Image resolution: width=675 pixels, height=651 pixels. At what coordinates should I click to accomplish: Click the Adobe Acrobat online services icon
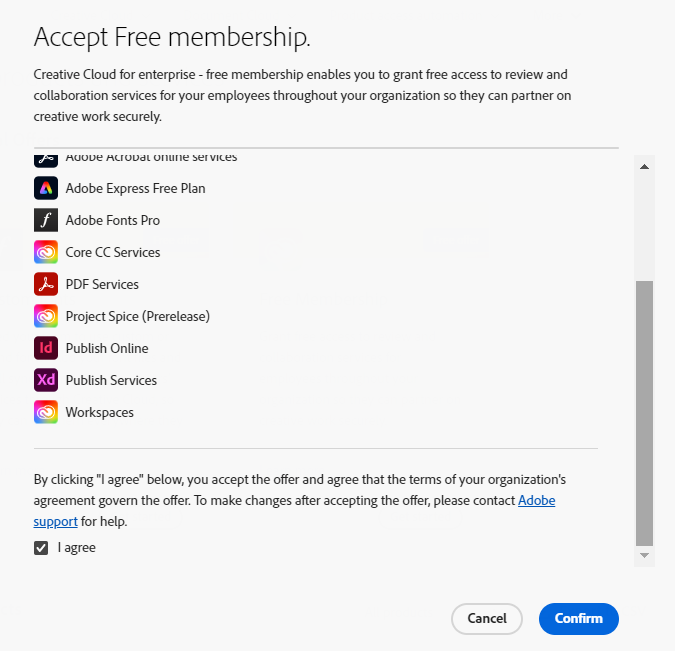tap(46, 158)
